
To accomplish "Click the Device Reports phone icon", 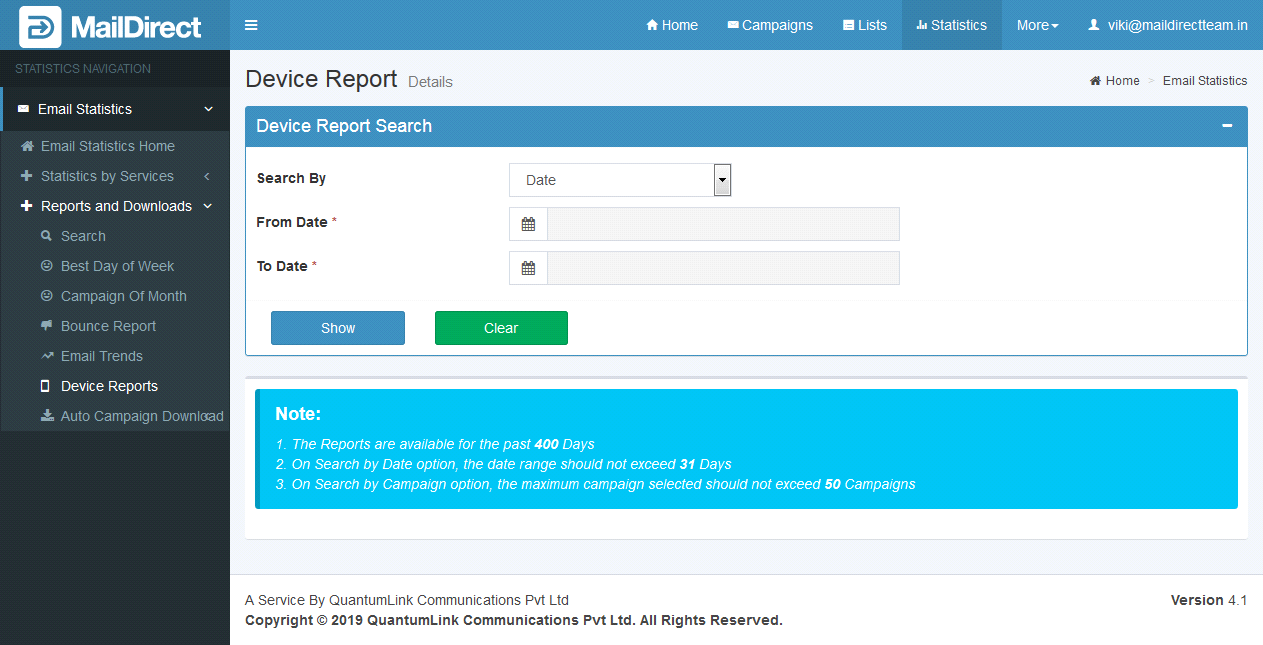I will pos(45,386).
